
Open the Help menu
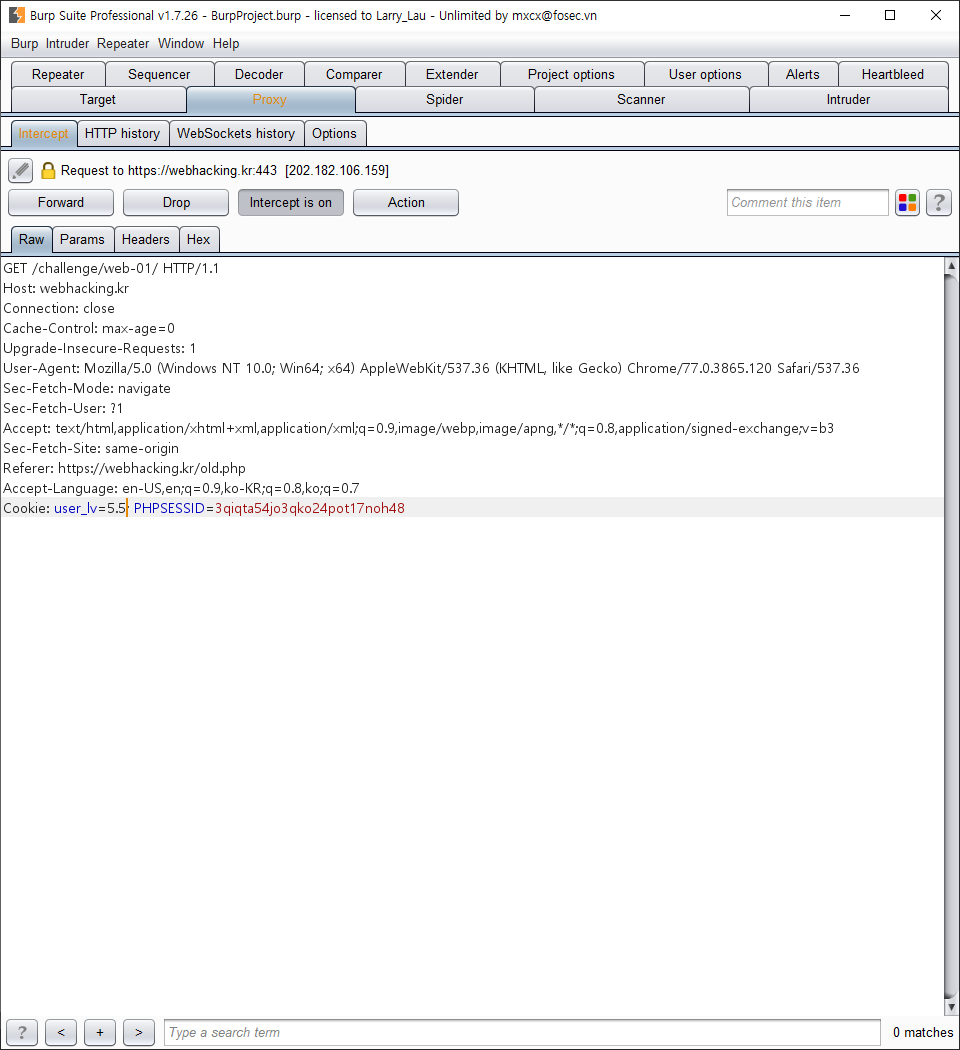pyautogui.click(x=226, y=44)
